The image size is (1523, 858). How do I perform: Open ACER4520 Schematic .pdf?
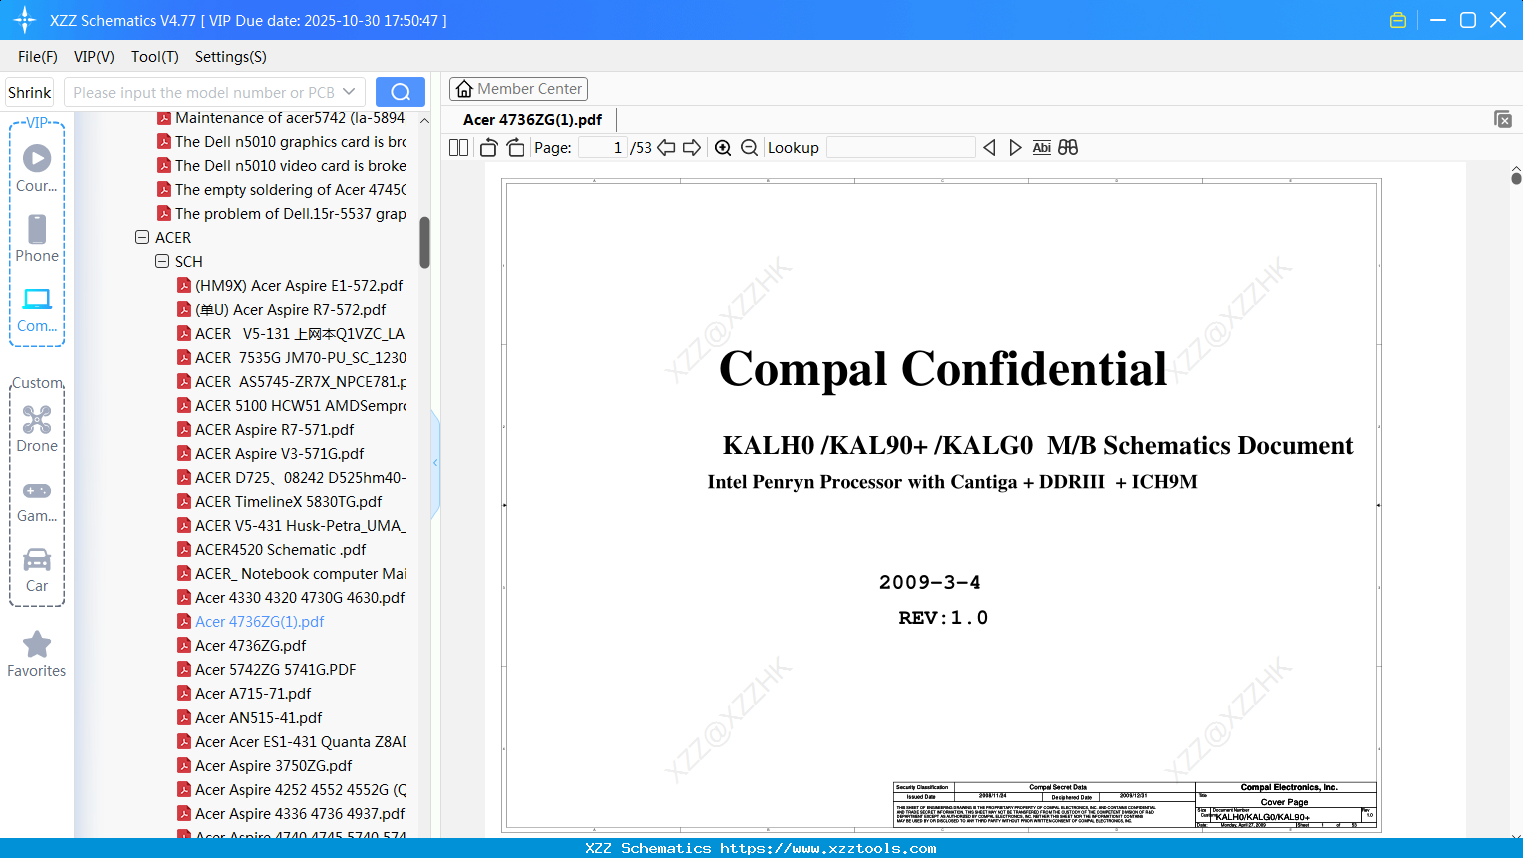272,550
